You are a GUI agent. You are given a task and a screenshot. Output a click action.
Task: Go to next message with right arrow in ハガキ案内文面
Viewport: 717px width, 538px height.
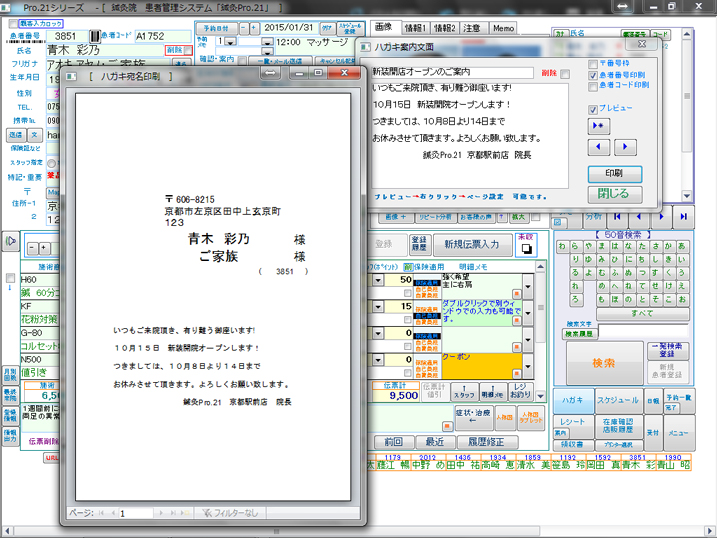coord(625,147)
